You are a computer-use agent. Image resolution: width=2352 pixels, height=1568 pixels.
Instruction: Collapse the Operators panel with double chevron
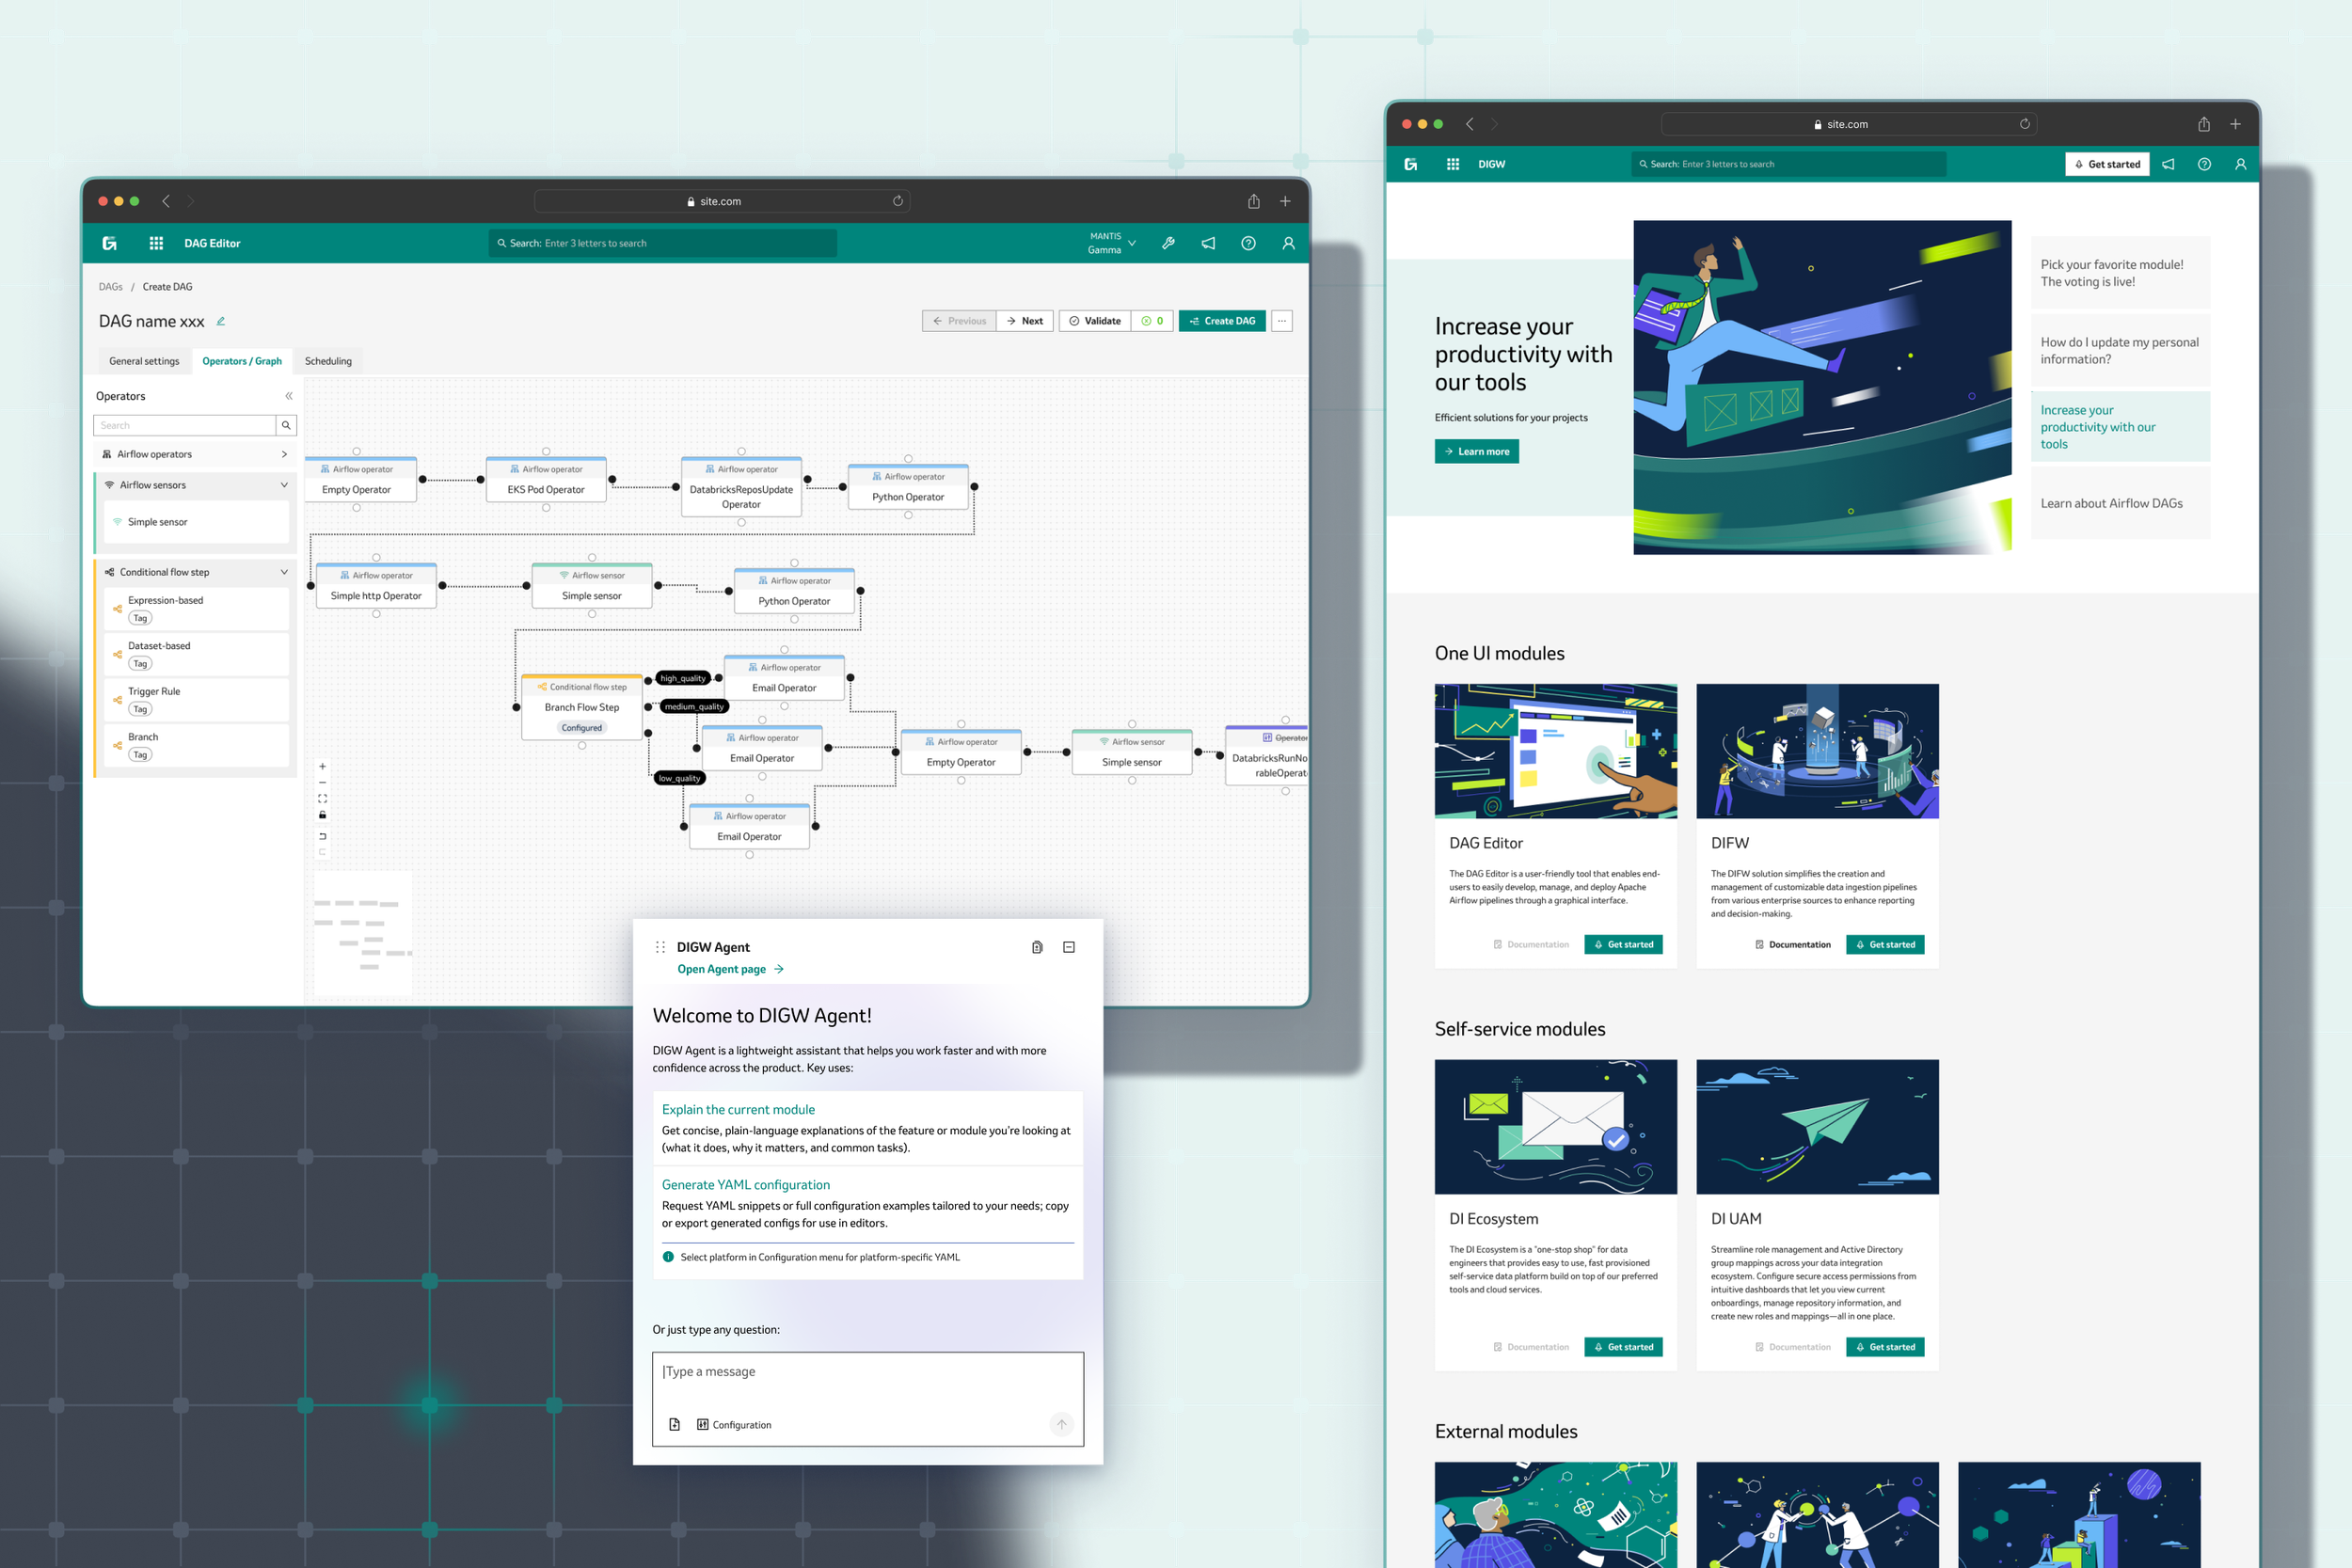[x=288, y=396]
